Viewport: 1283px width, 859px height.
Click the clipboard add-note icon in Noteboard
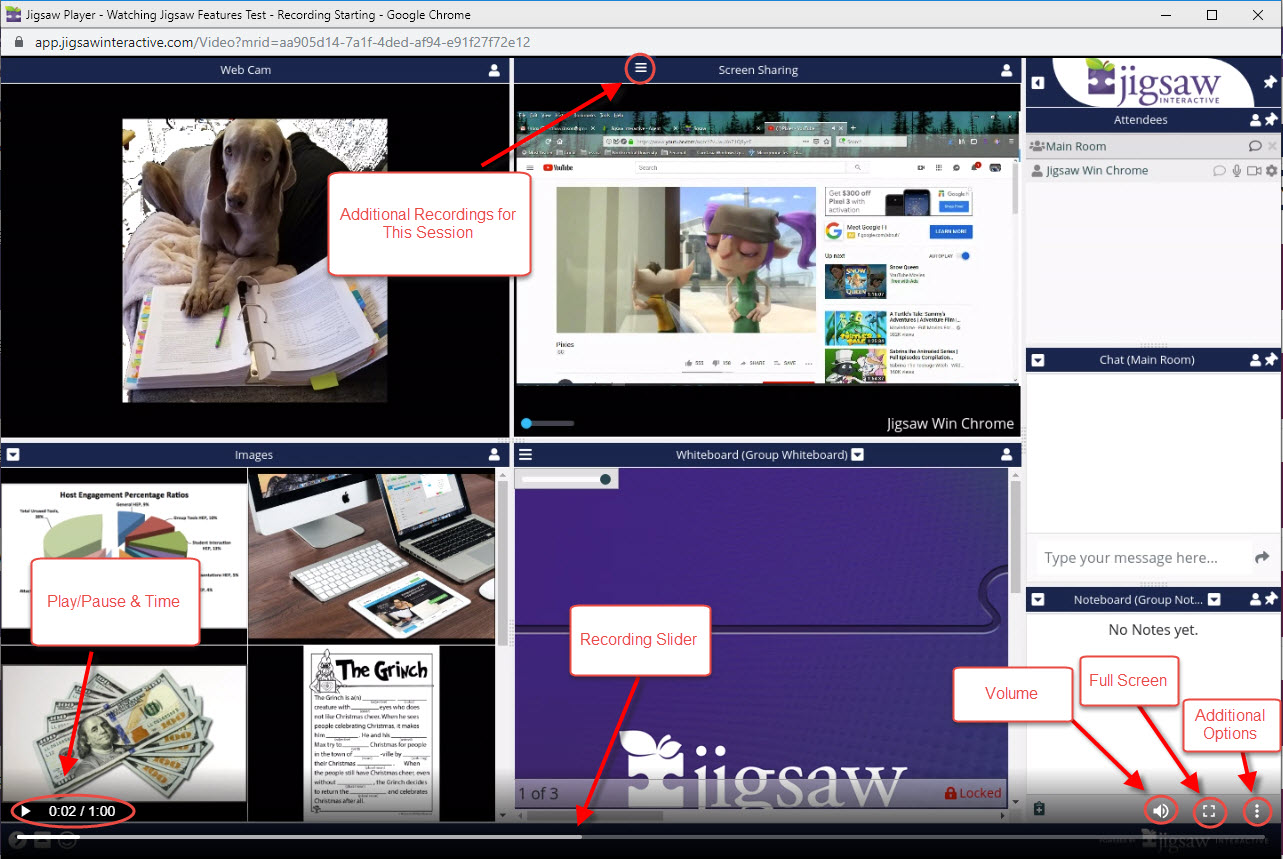pos(1038,808)
